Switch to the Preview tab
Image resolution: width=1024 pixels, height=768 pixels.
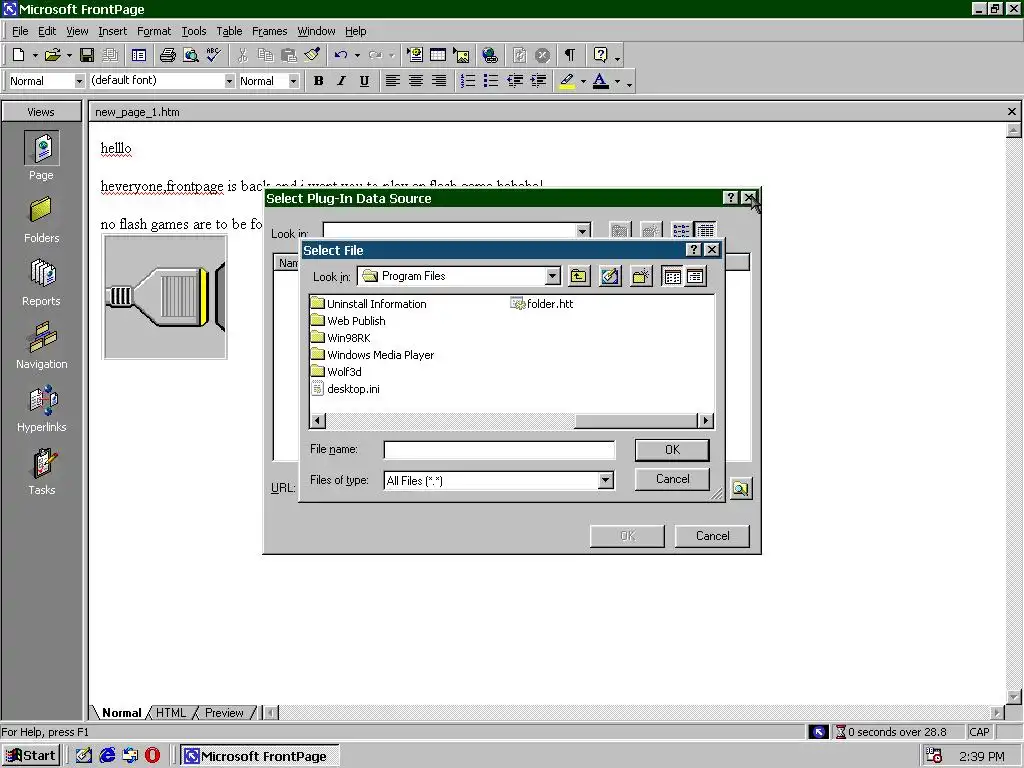(x=224, y=712)
